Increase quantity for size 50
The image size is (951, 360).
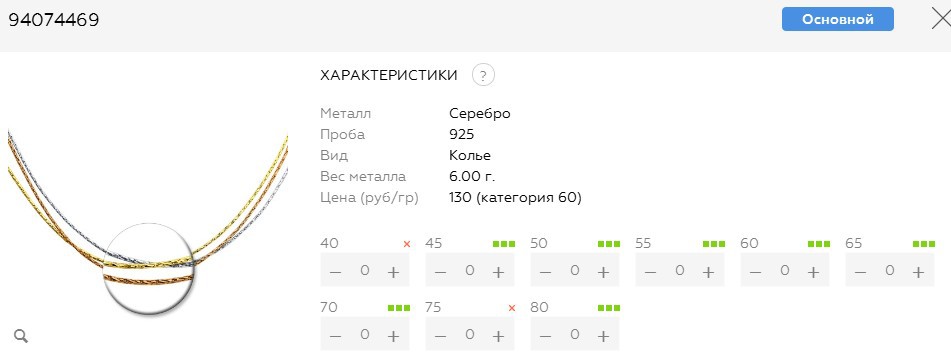(x=603, y=272)
